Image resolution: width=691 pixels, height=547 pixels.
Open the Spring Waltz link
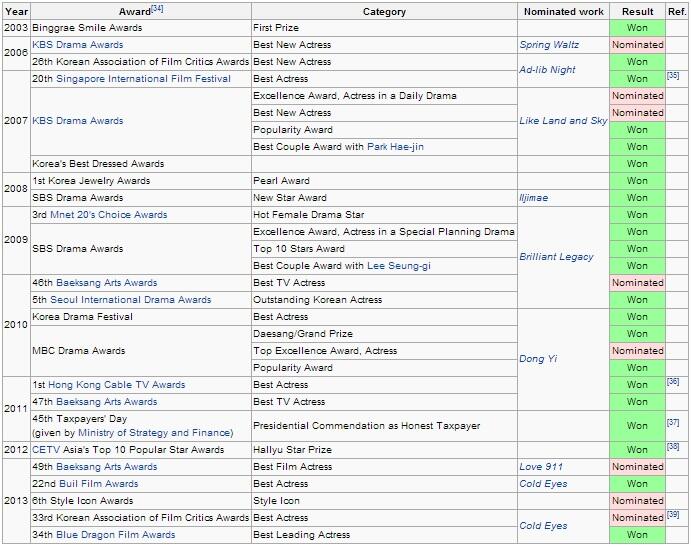[x=549, y=45]
